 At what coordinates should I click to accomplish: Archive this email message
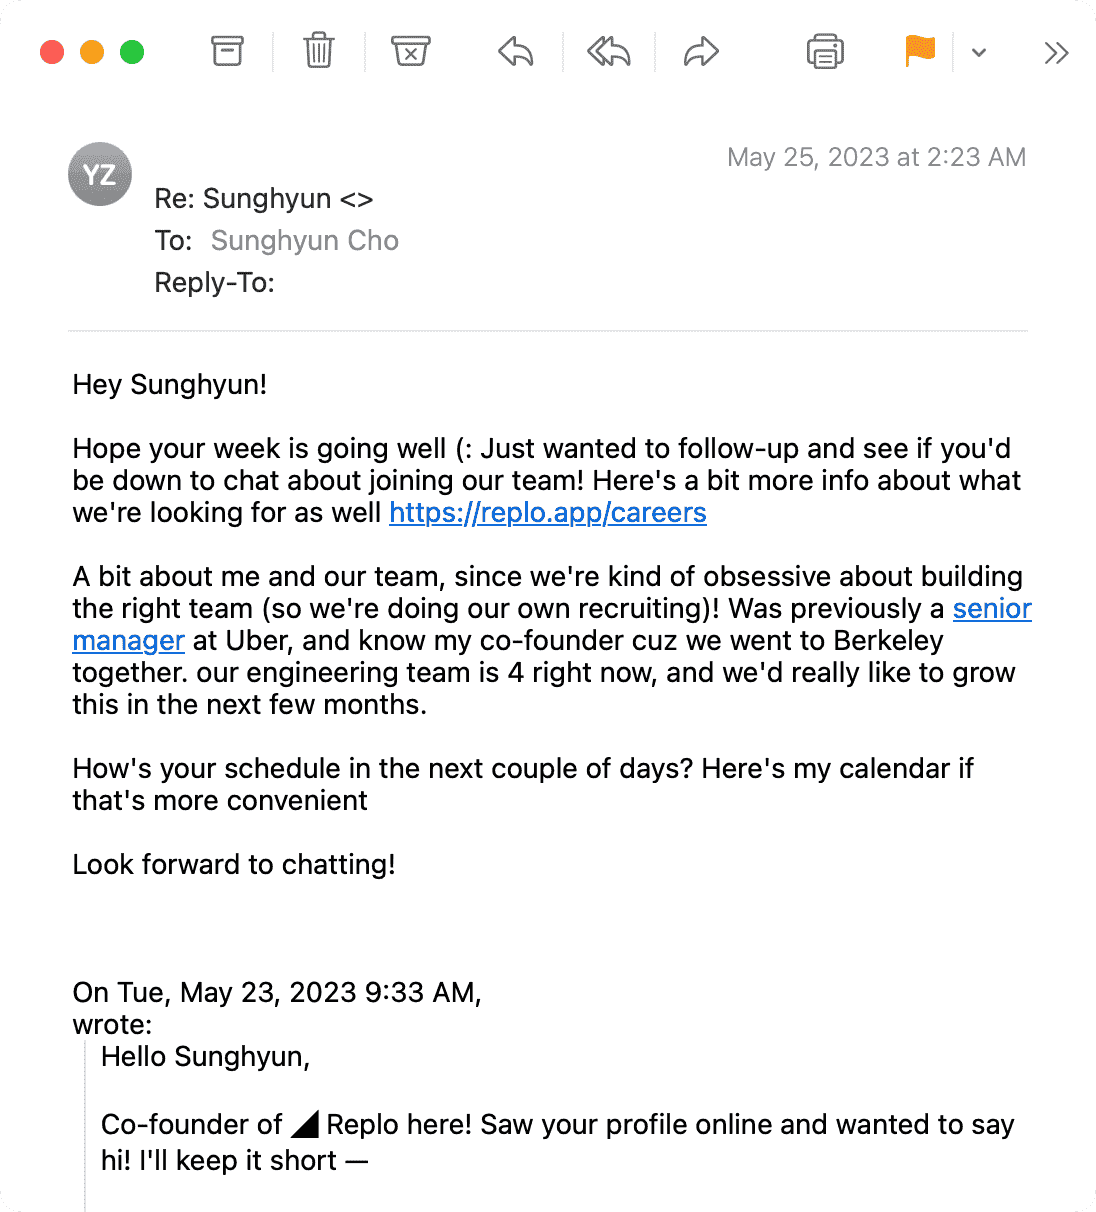coord(227,51)
